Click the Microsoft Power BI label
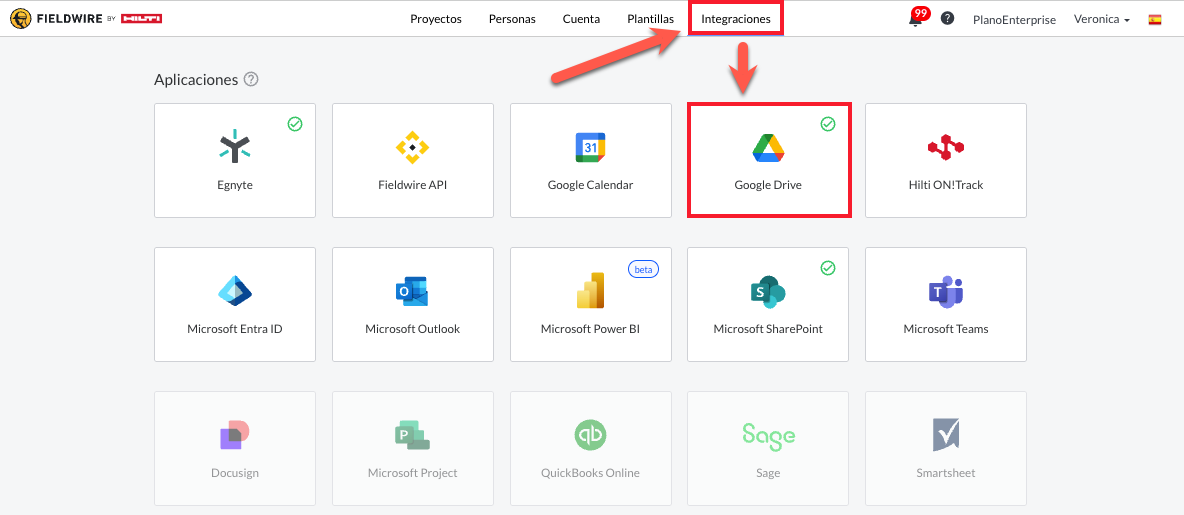 (590, 328)
